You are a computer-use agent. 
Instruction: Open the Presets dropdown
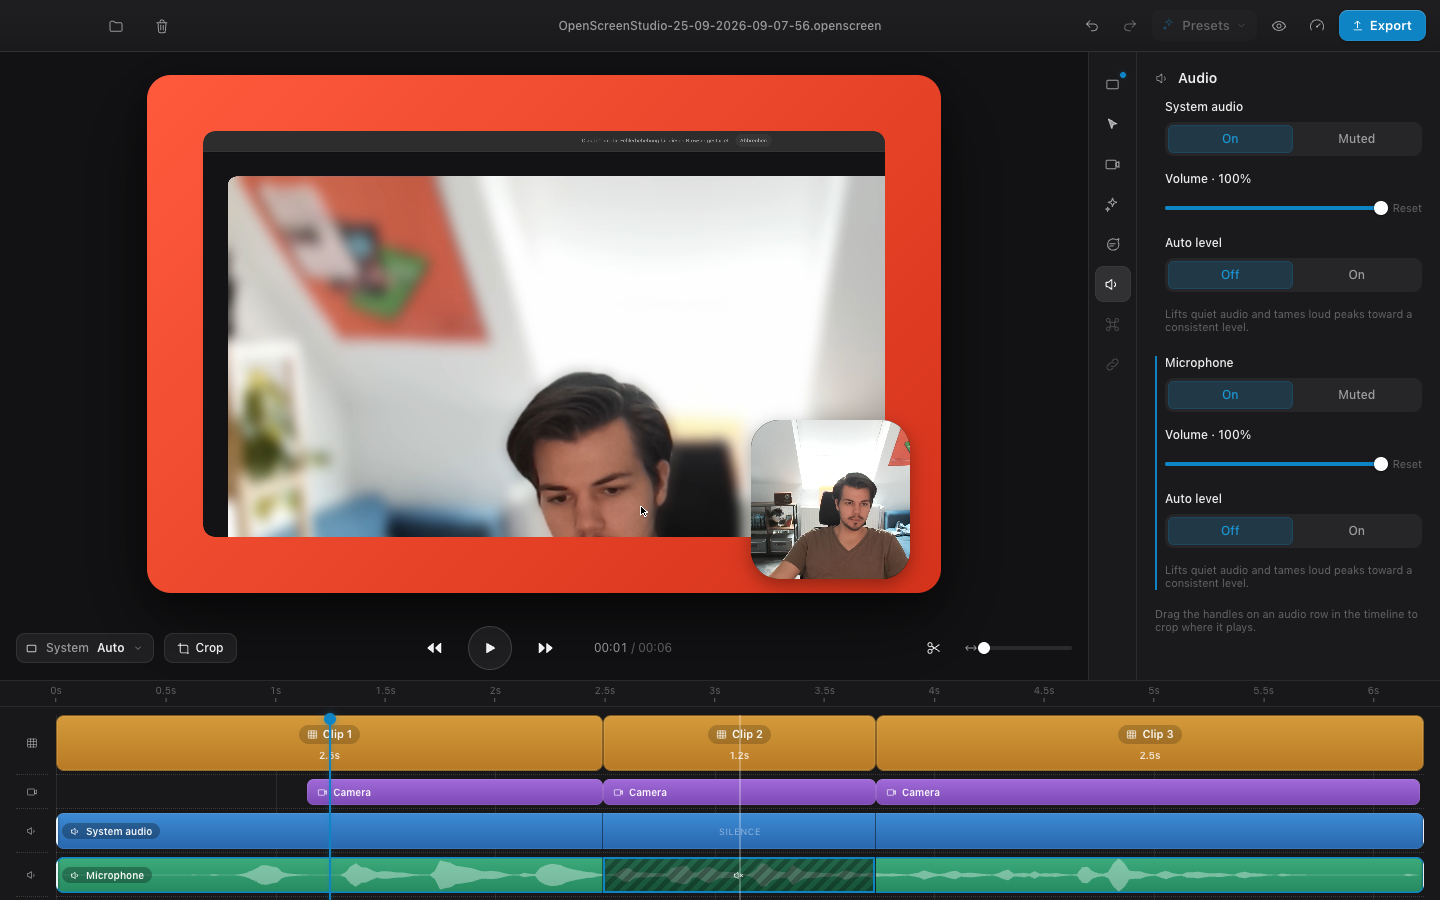1204,26
